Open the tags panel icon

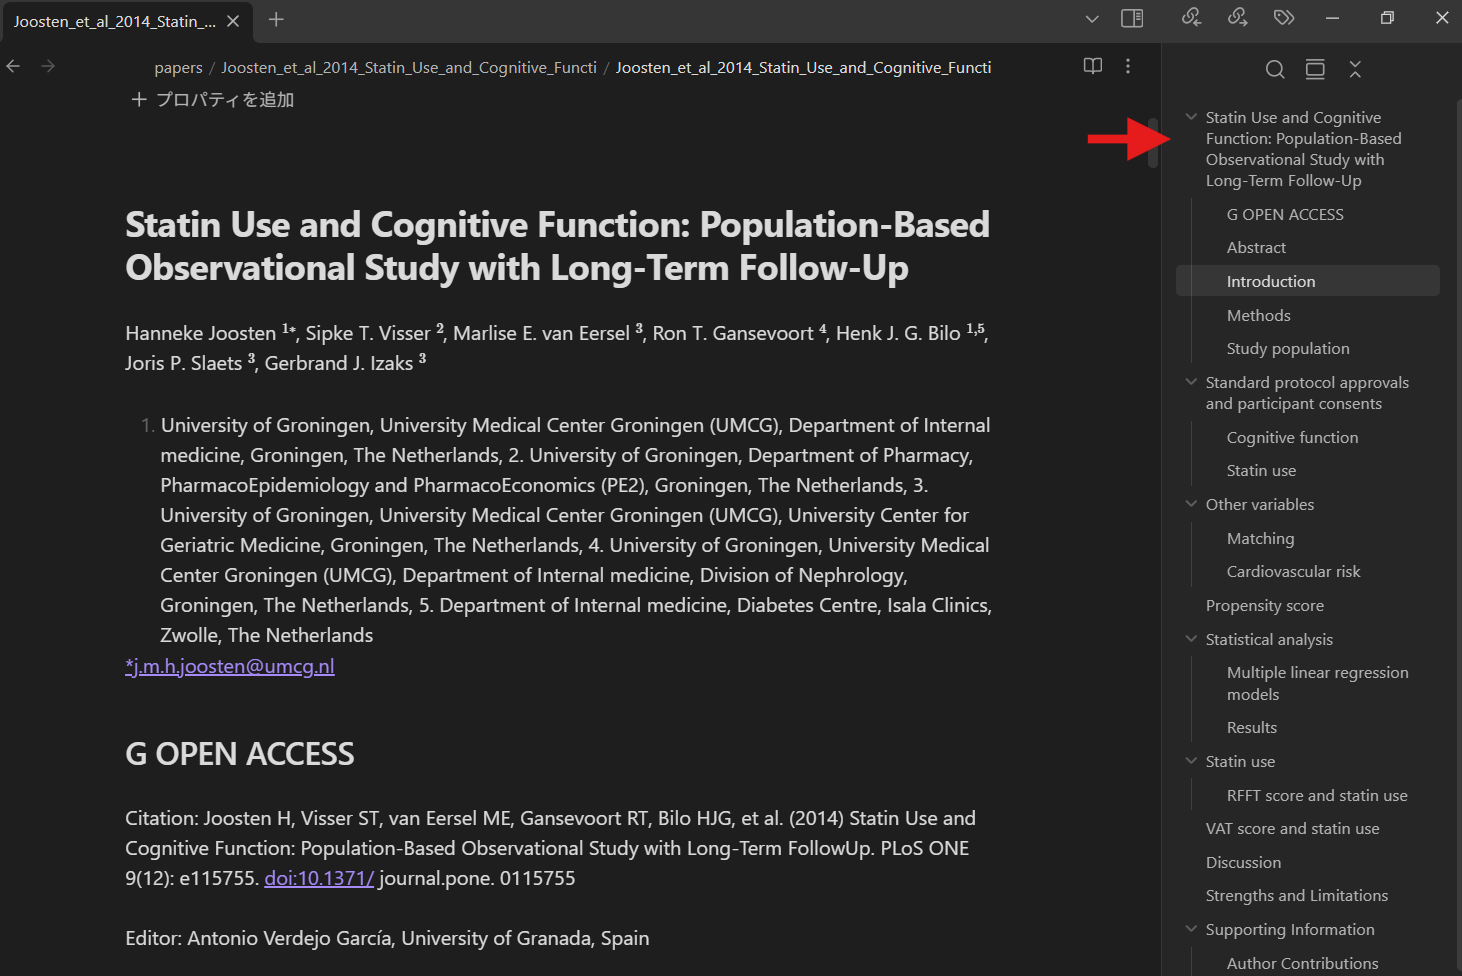click(1284, 17)
